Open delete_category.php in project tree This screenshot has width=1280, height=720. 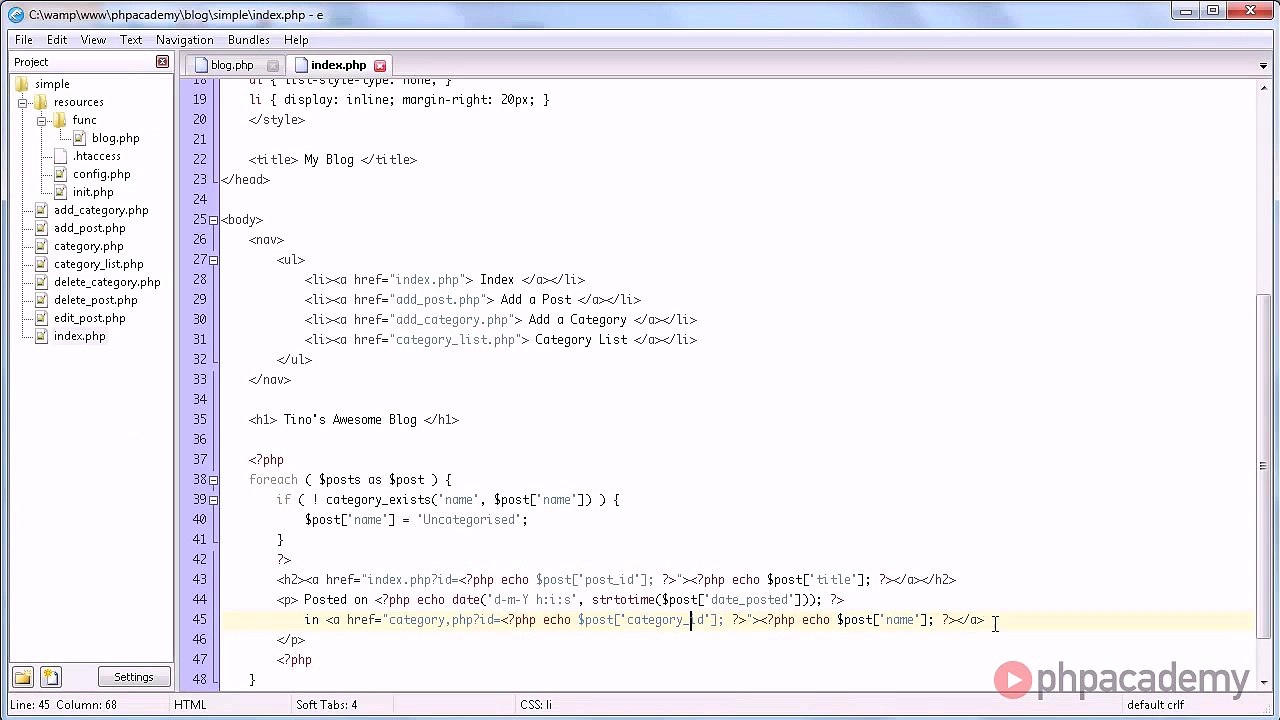(107, 282)
